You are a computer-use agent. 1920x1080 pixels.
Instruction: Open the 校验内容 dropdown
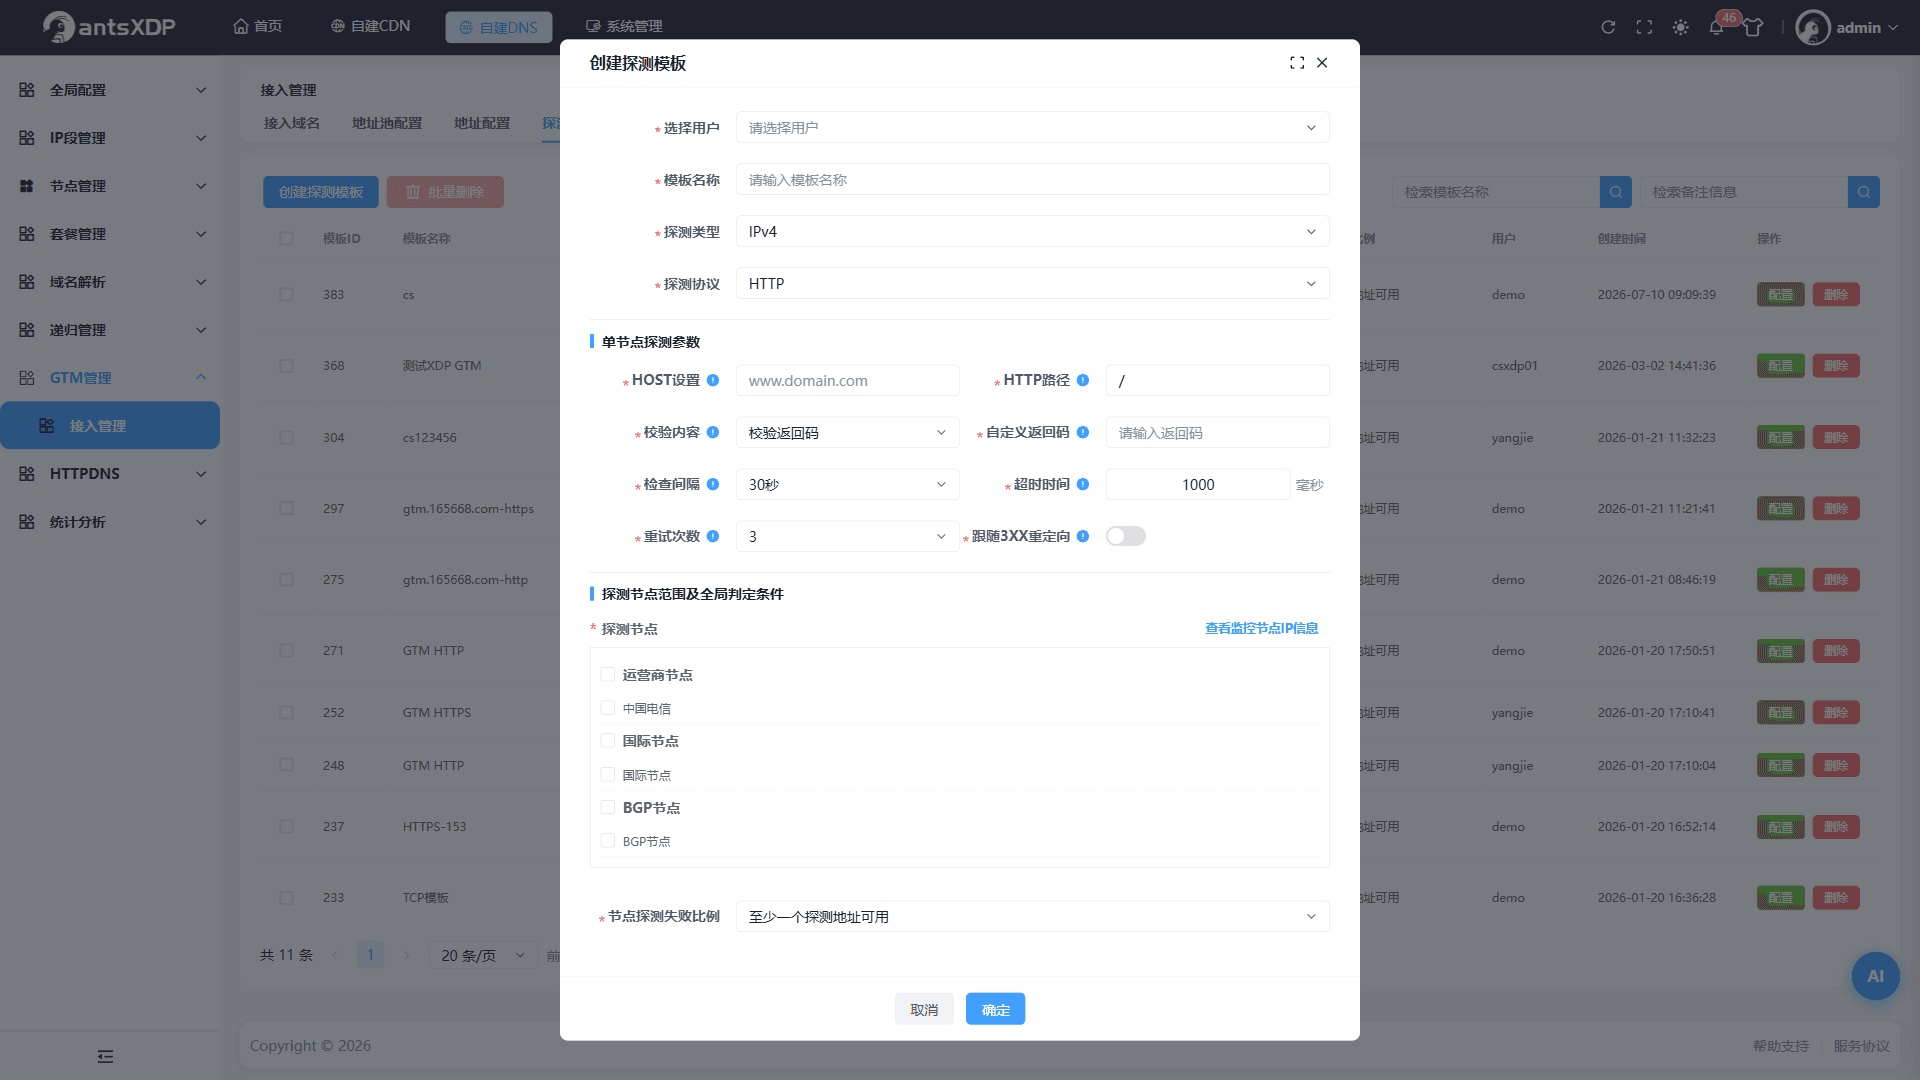847,432
